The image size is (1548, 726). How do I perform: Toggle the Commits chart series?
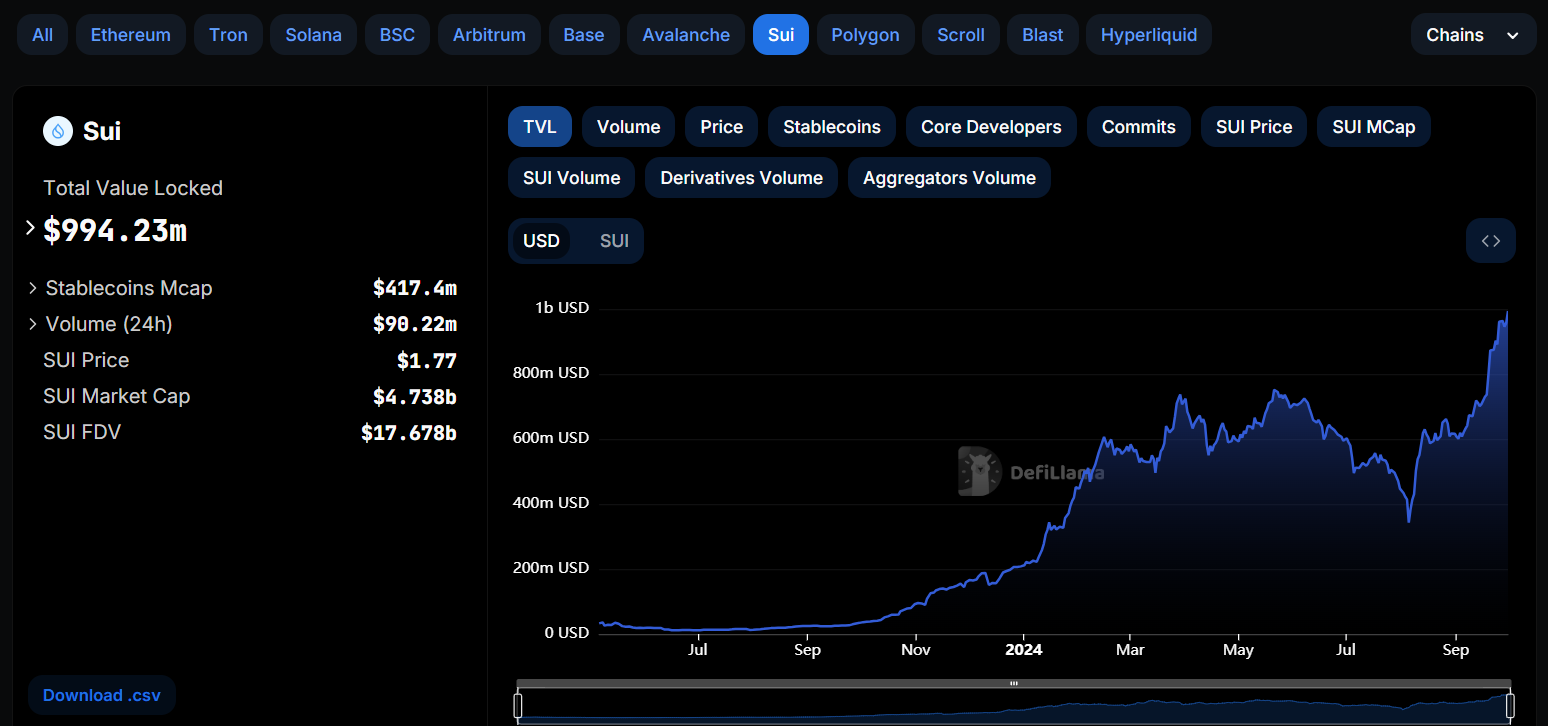click(x=1138, y=127)
